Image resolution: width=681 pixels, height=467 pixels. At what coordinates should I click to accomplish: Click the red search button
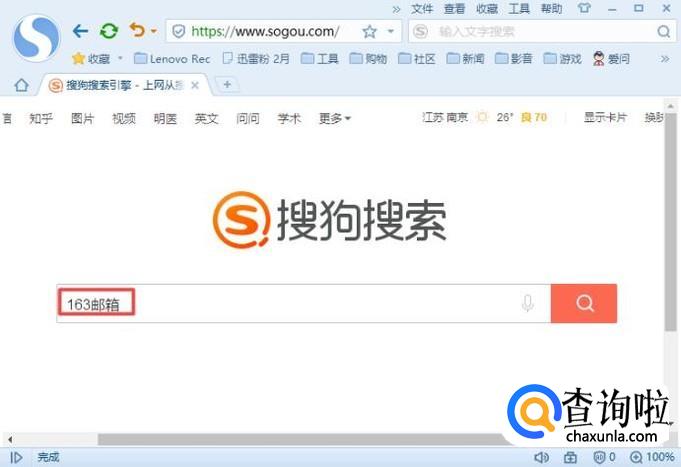point(584,303)
